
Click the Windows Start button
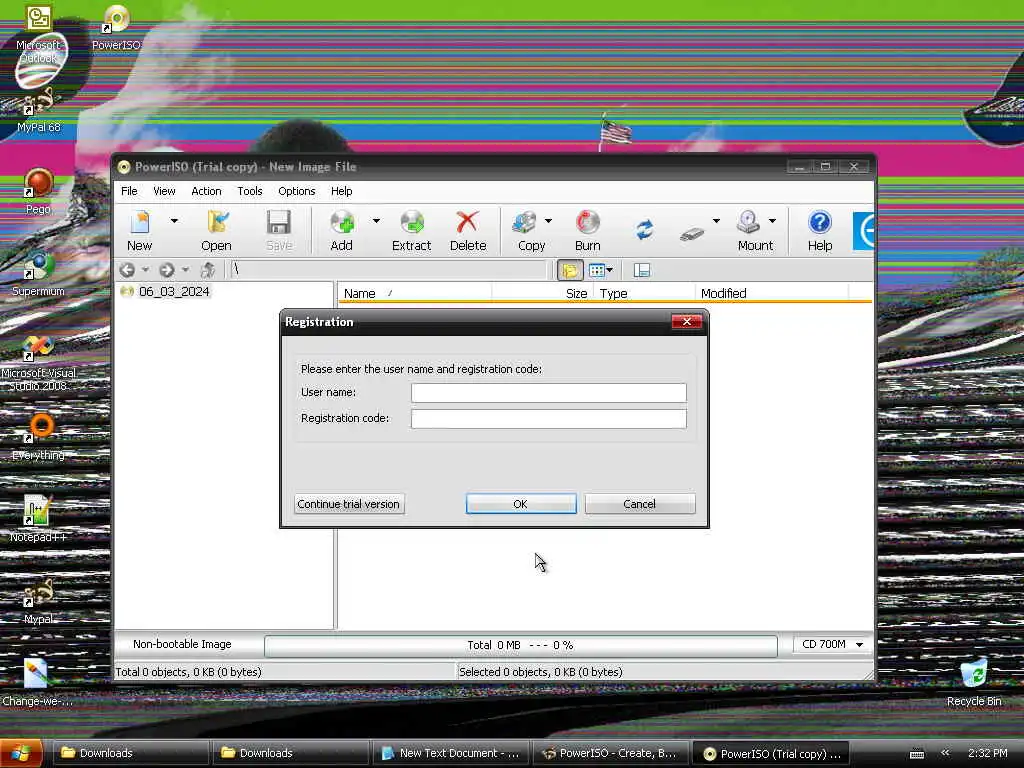click(x=21, y=753)
